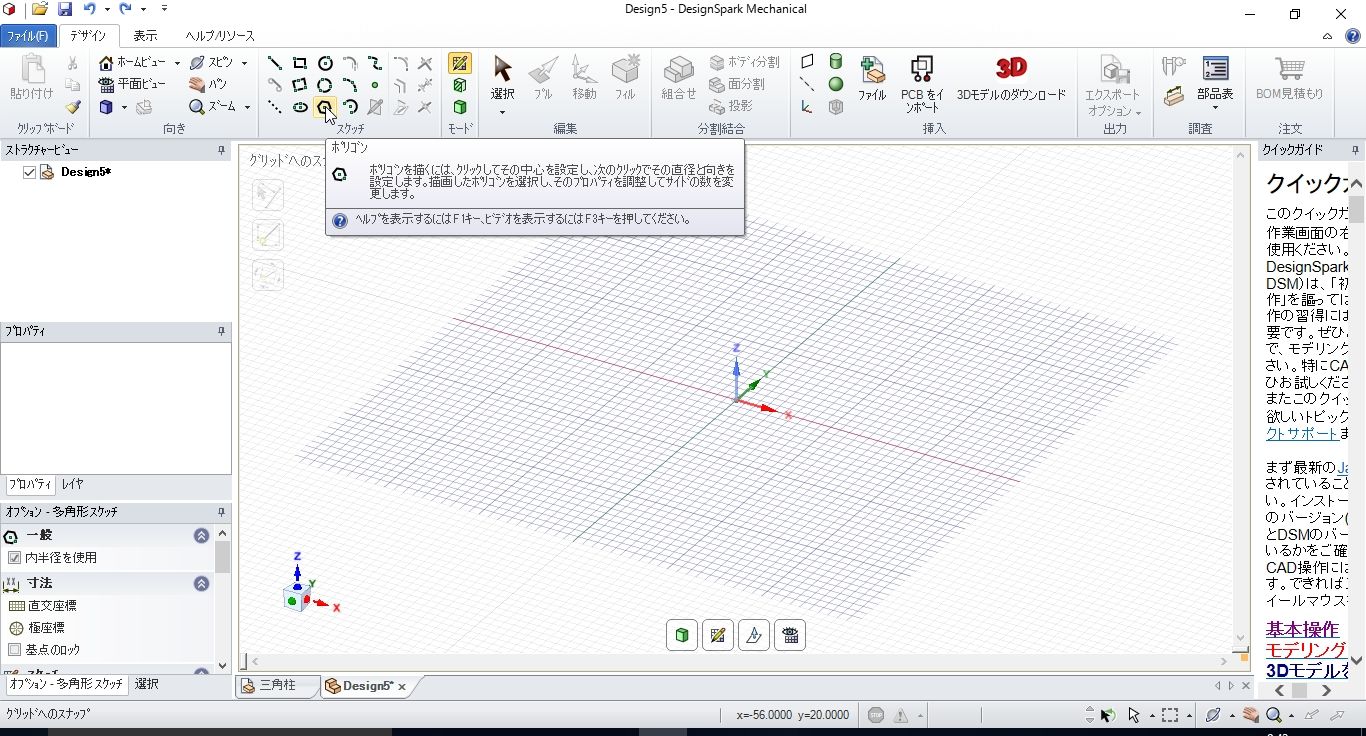Switch to 3D mode in ribbon
This screenshot has height=736, width=1366.
click(x=460, y=107)
